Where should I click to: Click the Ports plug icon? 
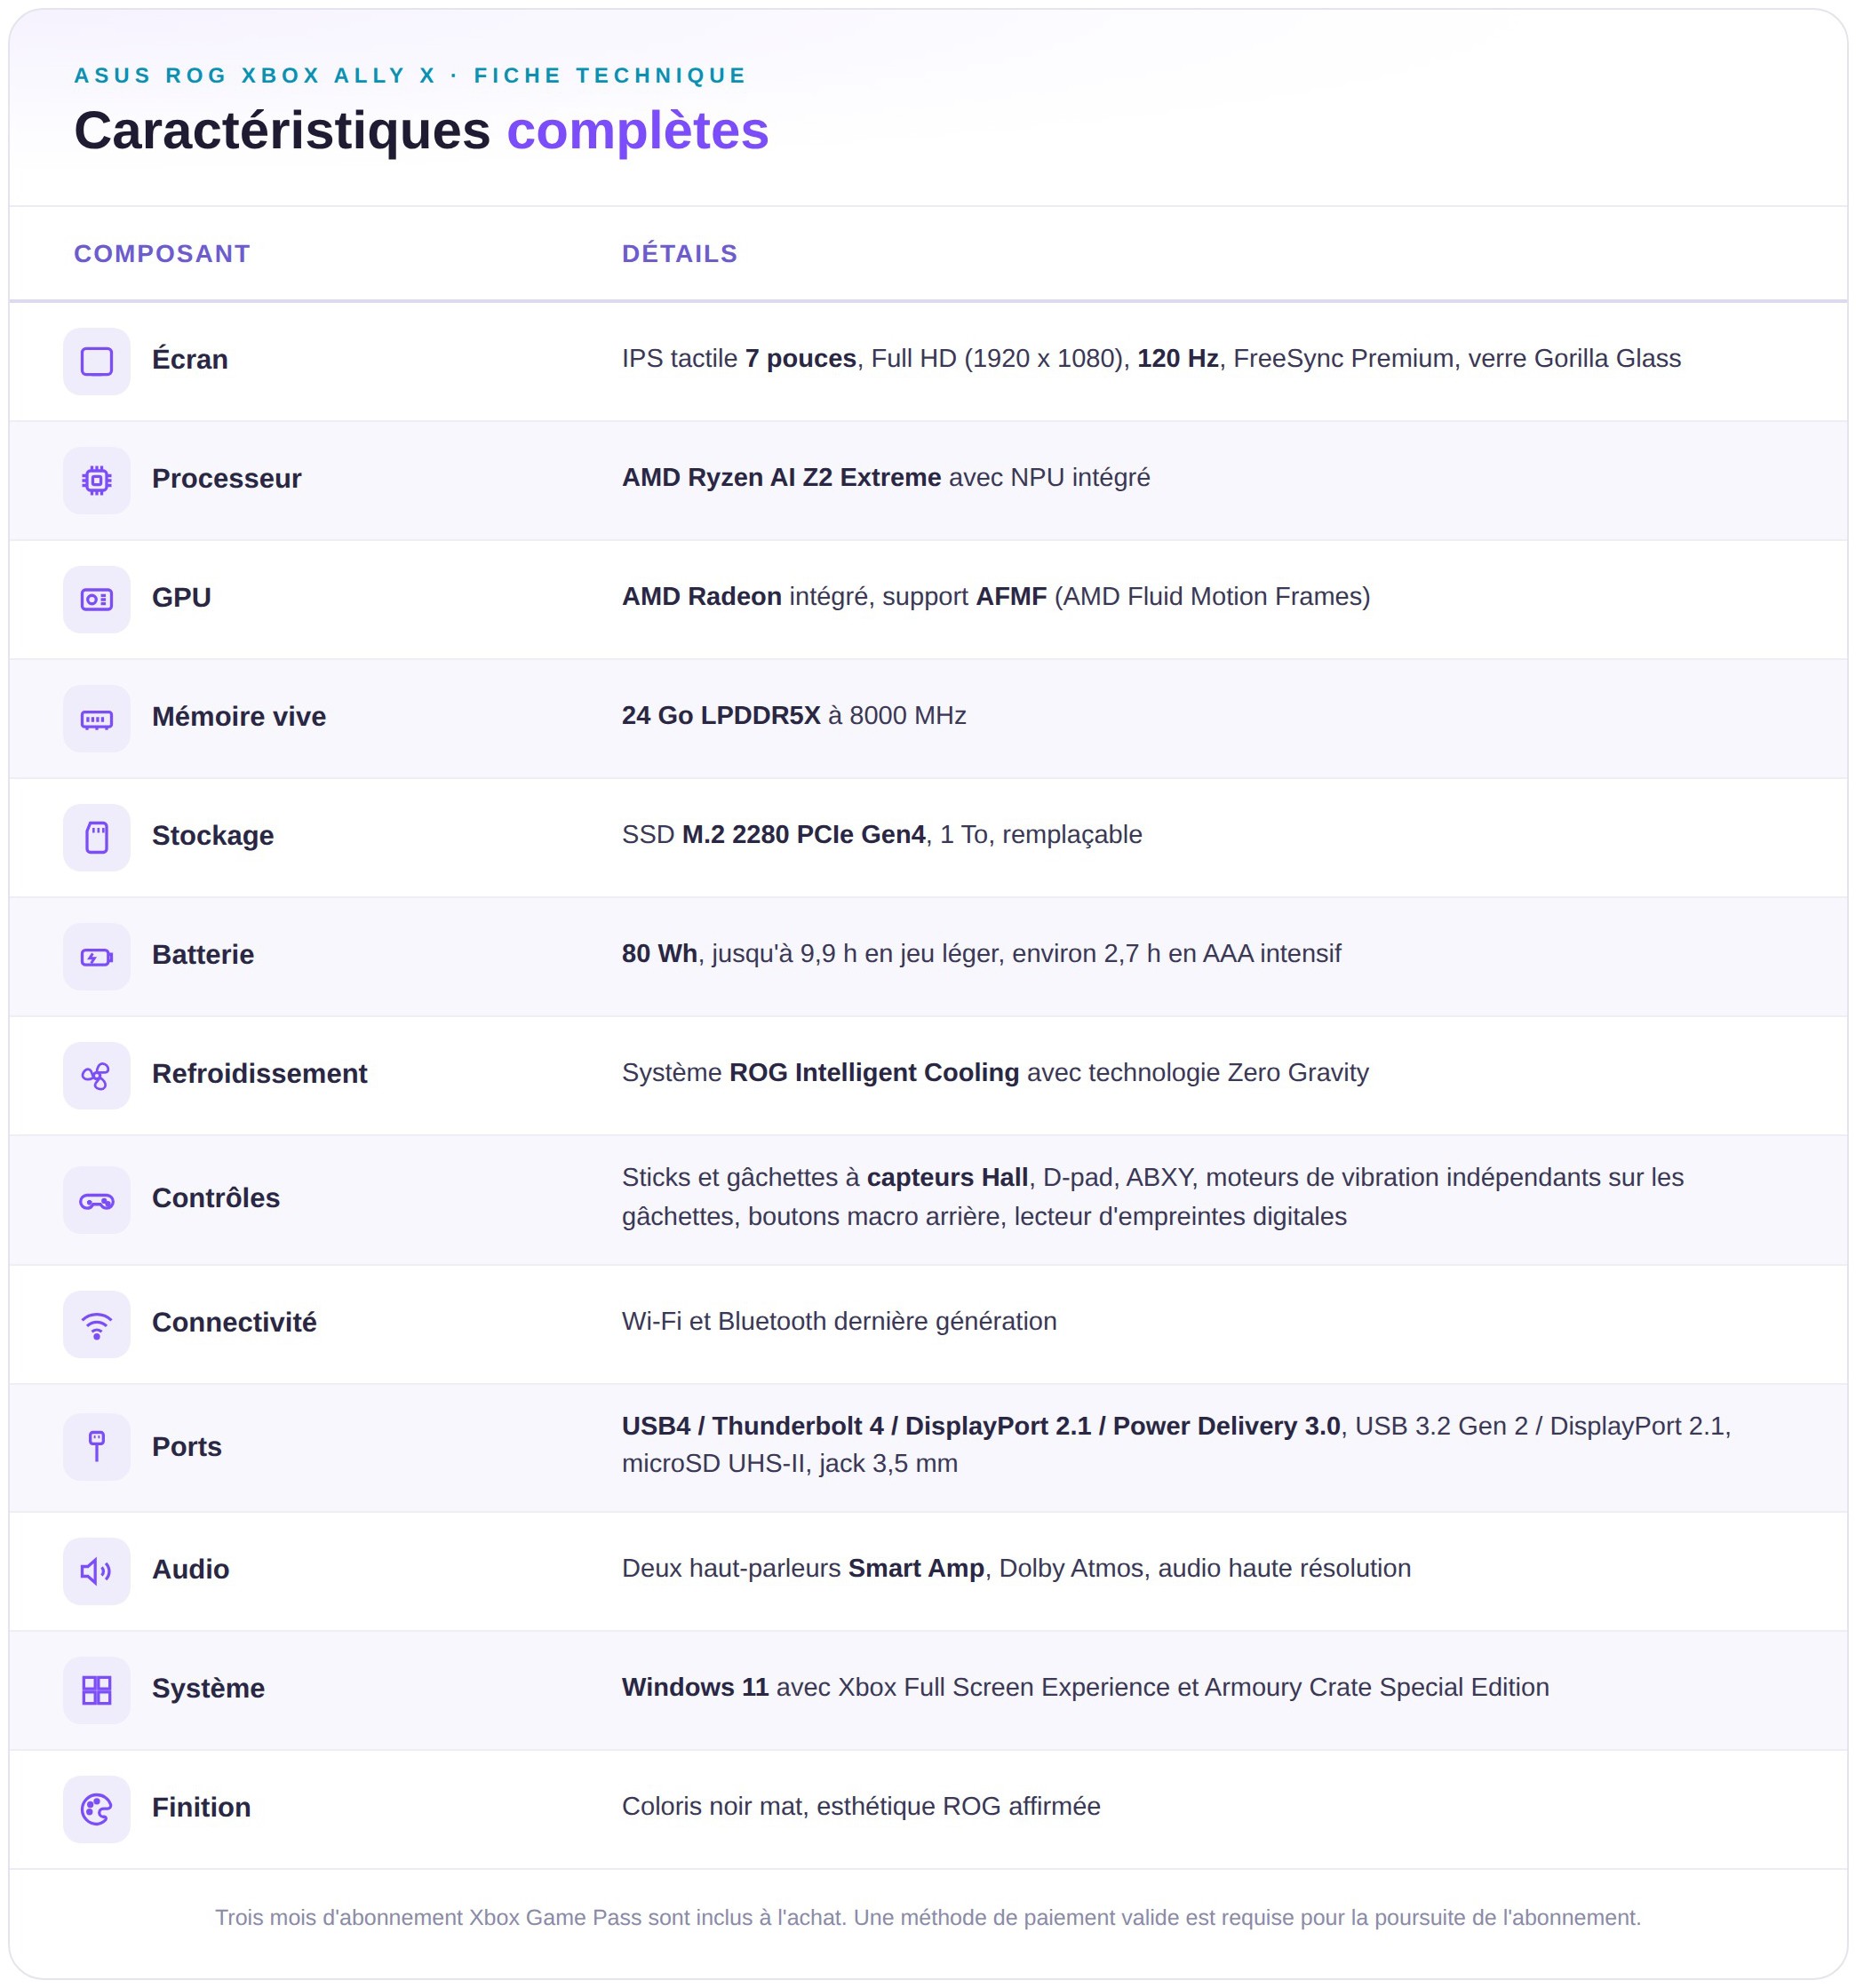tap(97, 1447)
